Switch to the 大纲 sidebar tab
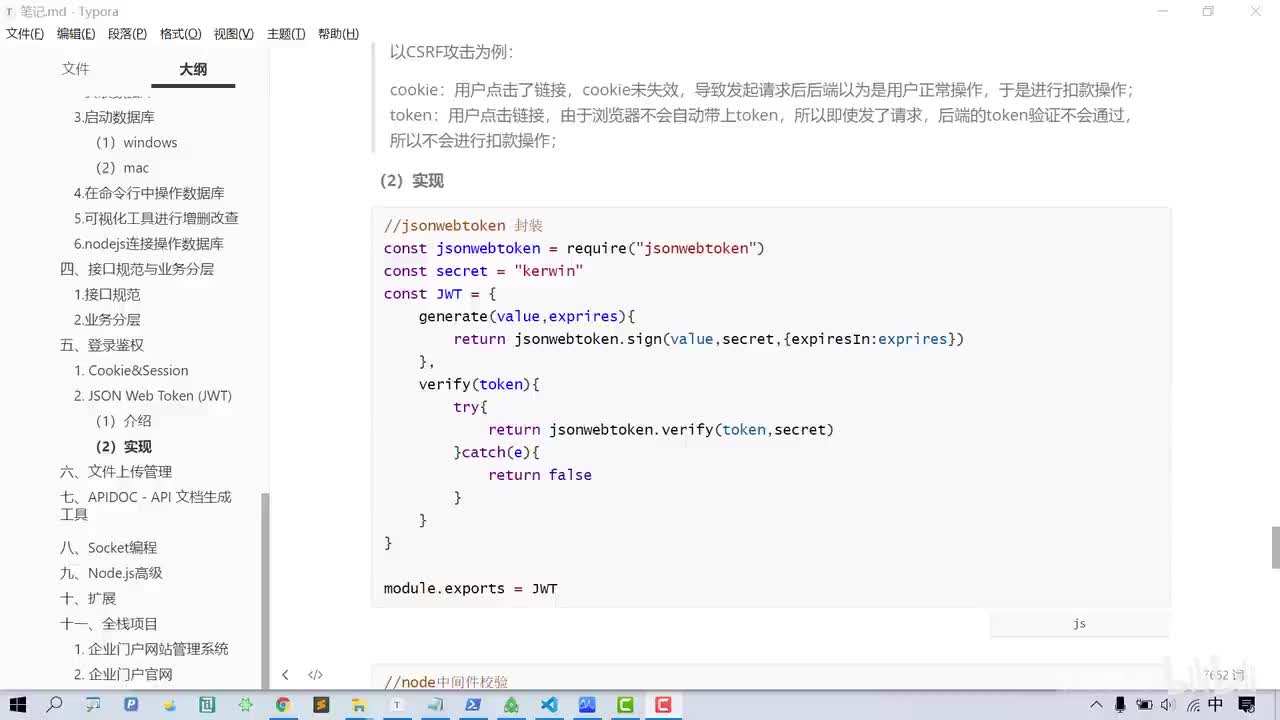This screenshot has height=720, width=1280. (x=193, y=69)
